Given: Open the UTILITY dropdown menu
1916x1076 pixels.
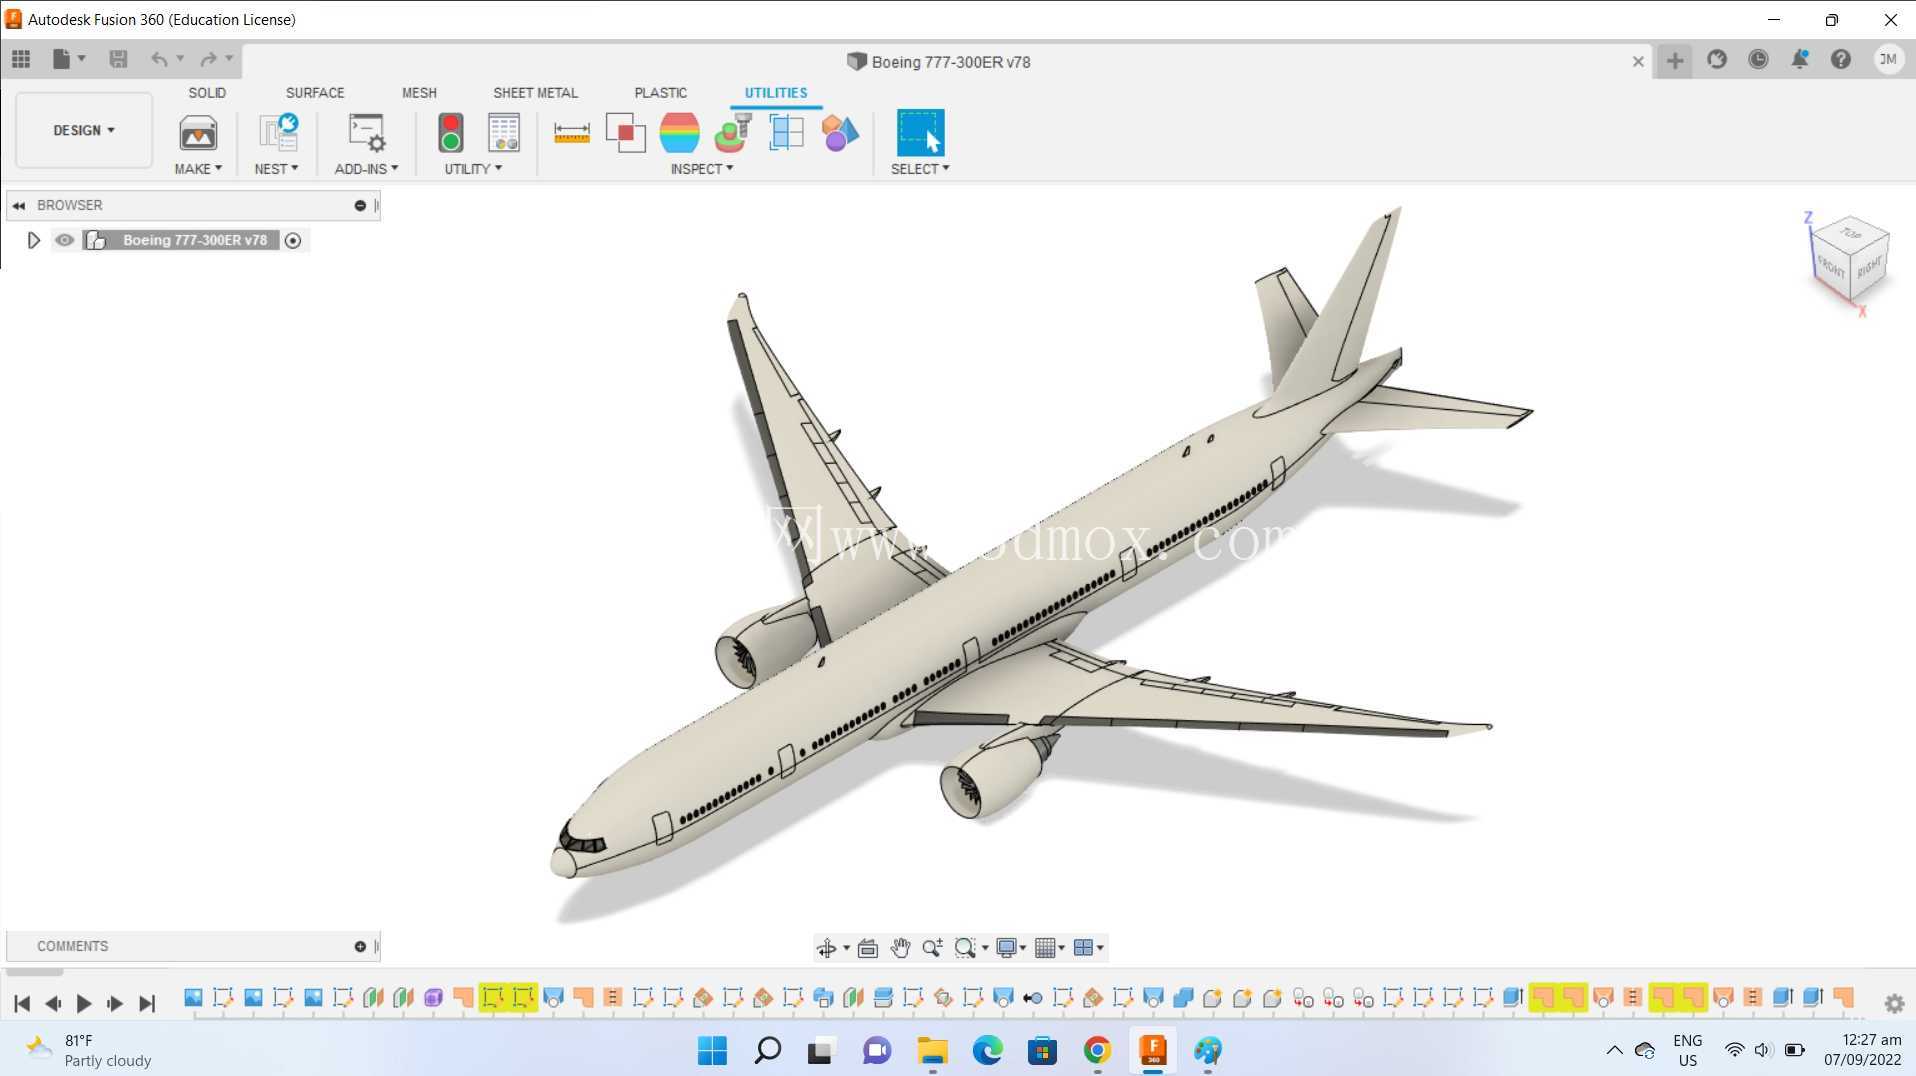Looking at the screenshot, I should (473, 169).
